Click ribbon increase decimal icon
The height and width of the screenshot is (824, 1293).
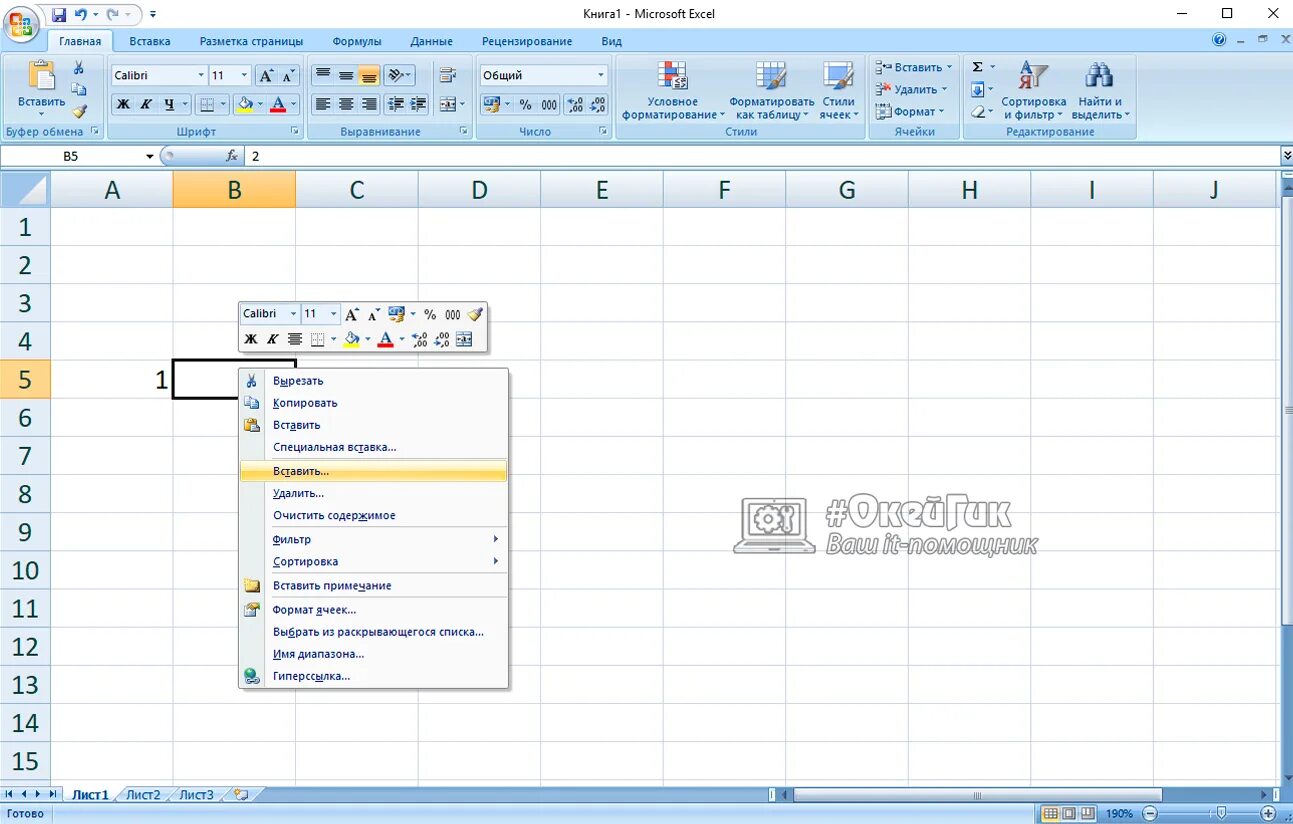click(x=575, y=104)
